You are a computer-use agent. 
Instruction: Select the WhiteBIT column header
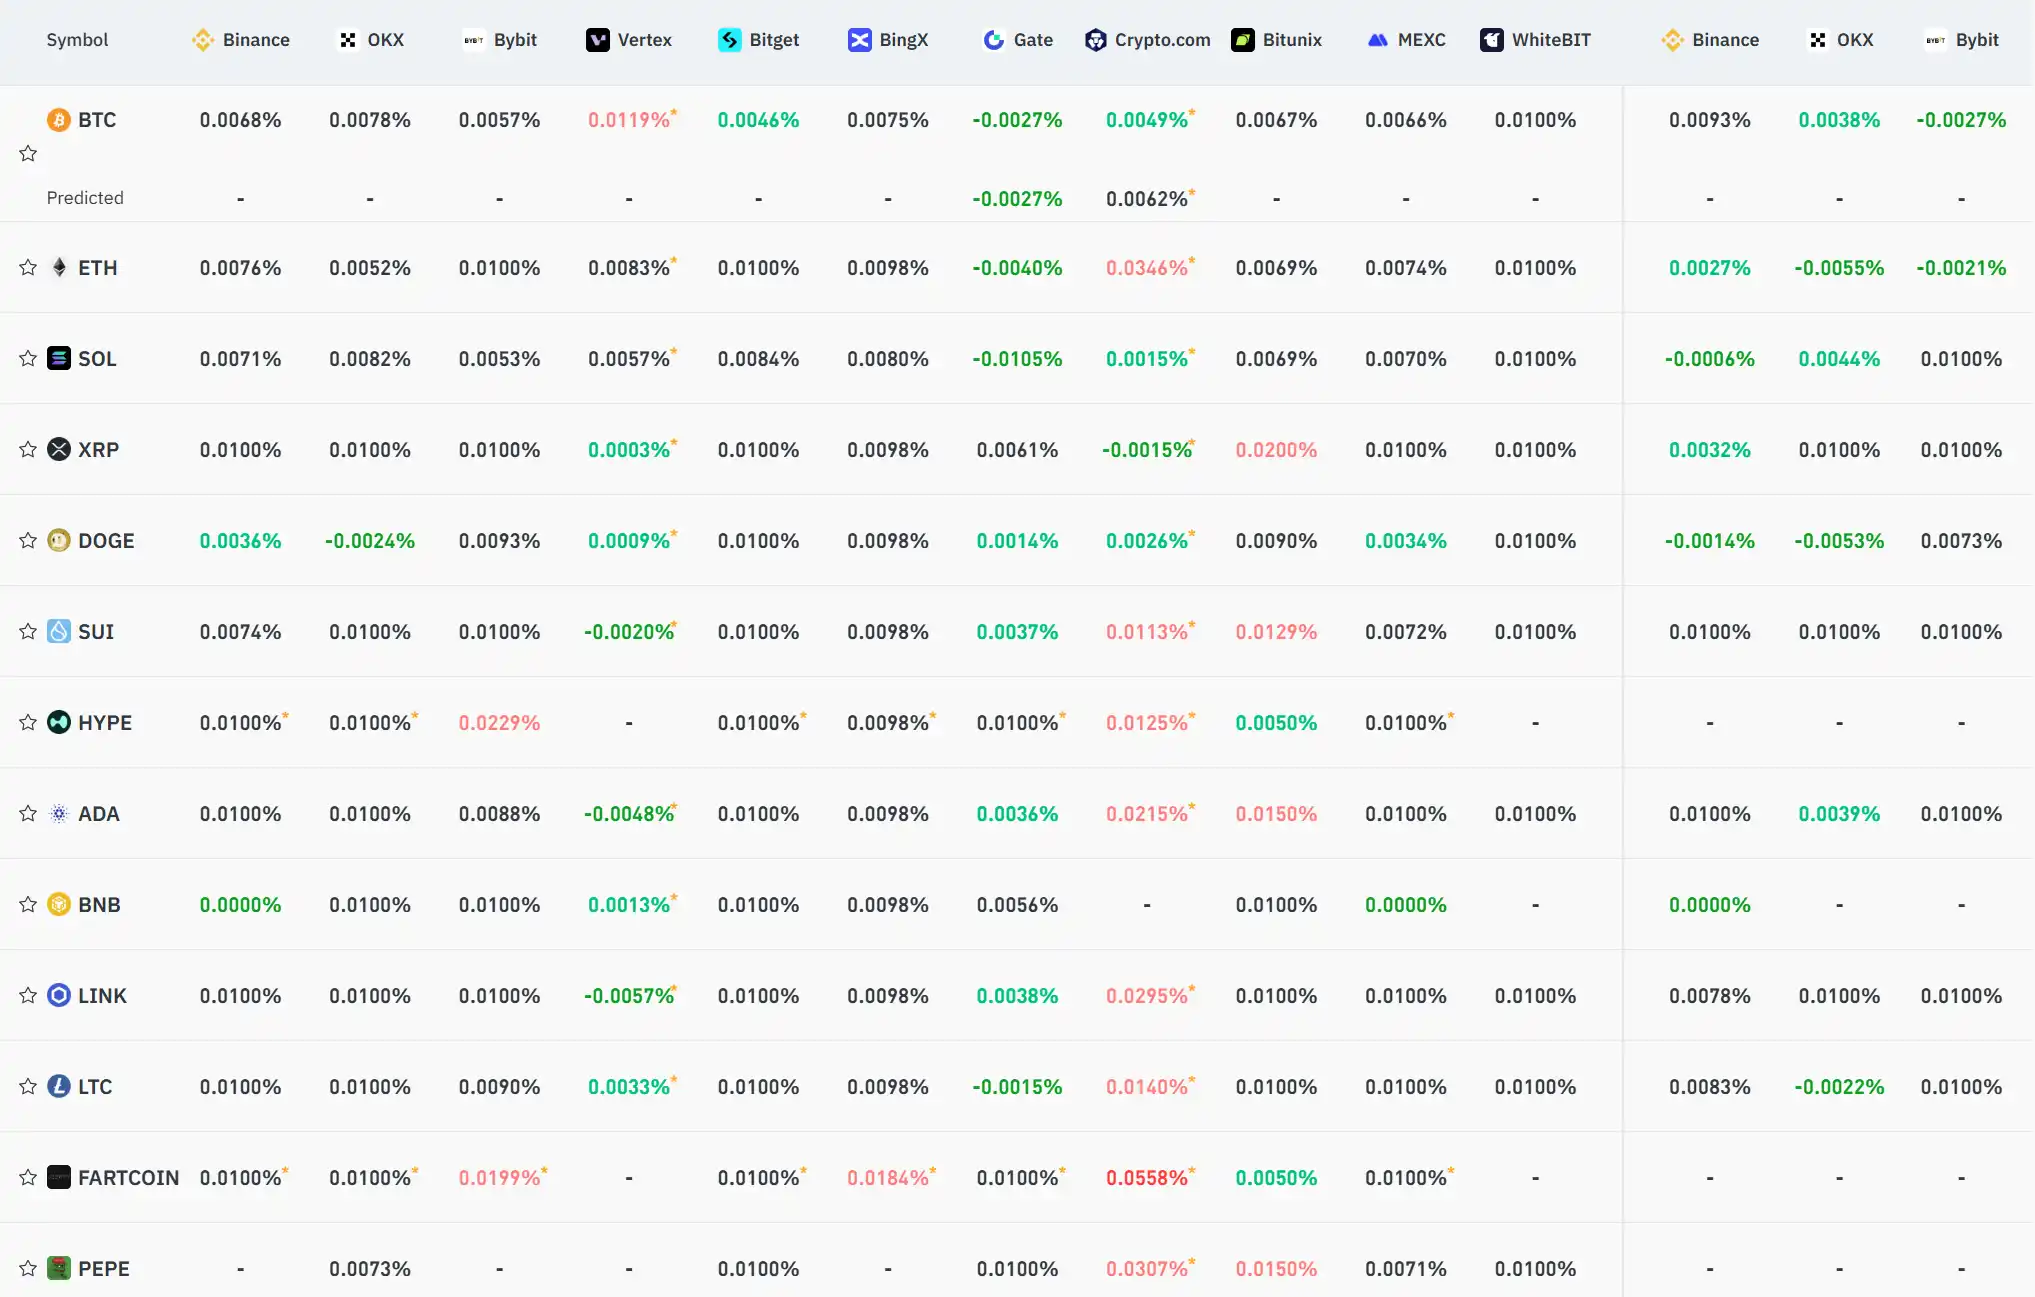[1535, 40]
